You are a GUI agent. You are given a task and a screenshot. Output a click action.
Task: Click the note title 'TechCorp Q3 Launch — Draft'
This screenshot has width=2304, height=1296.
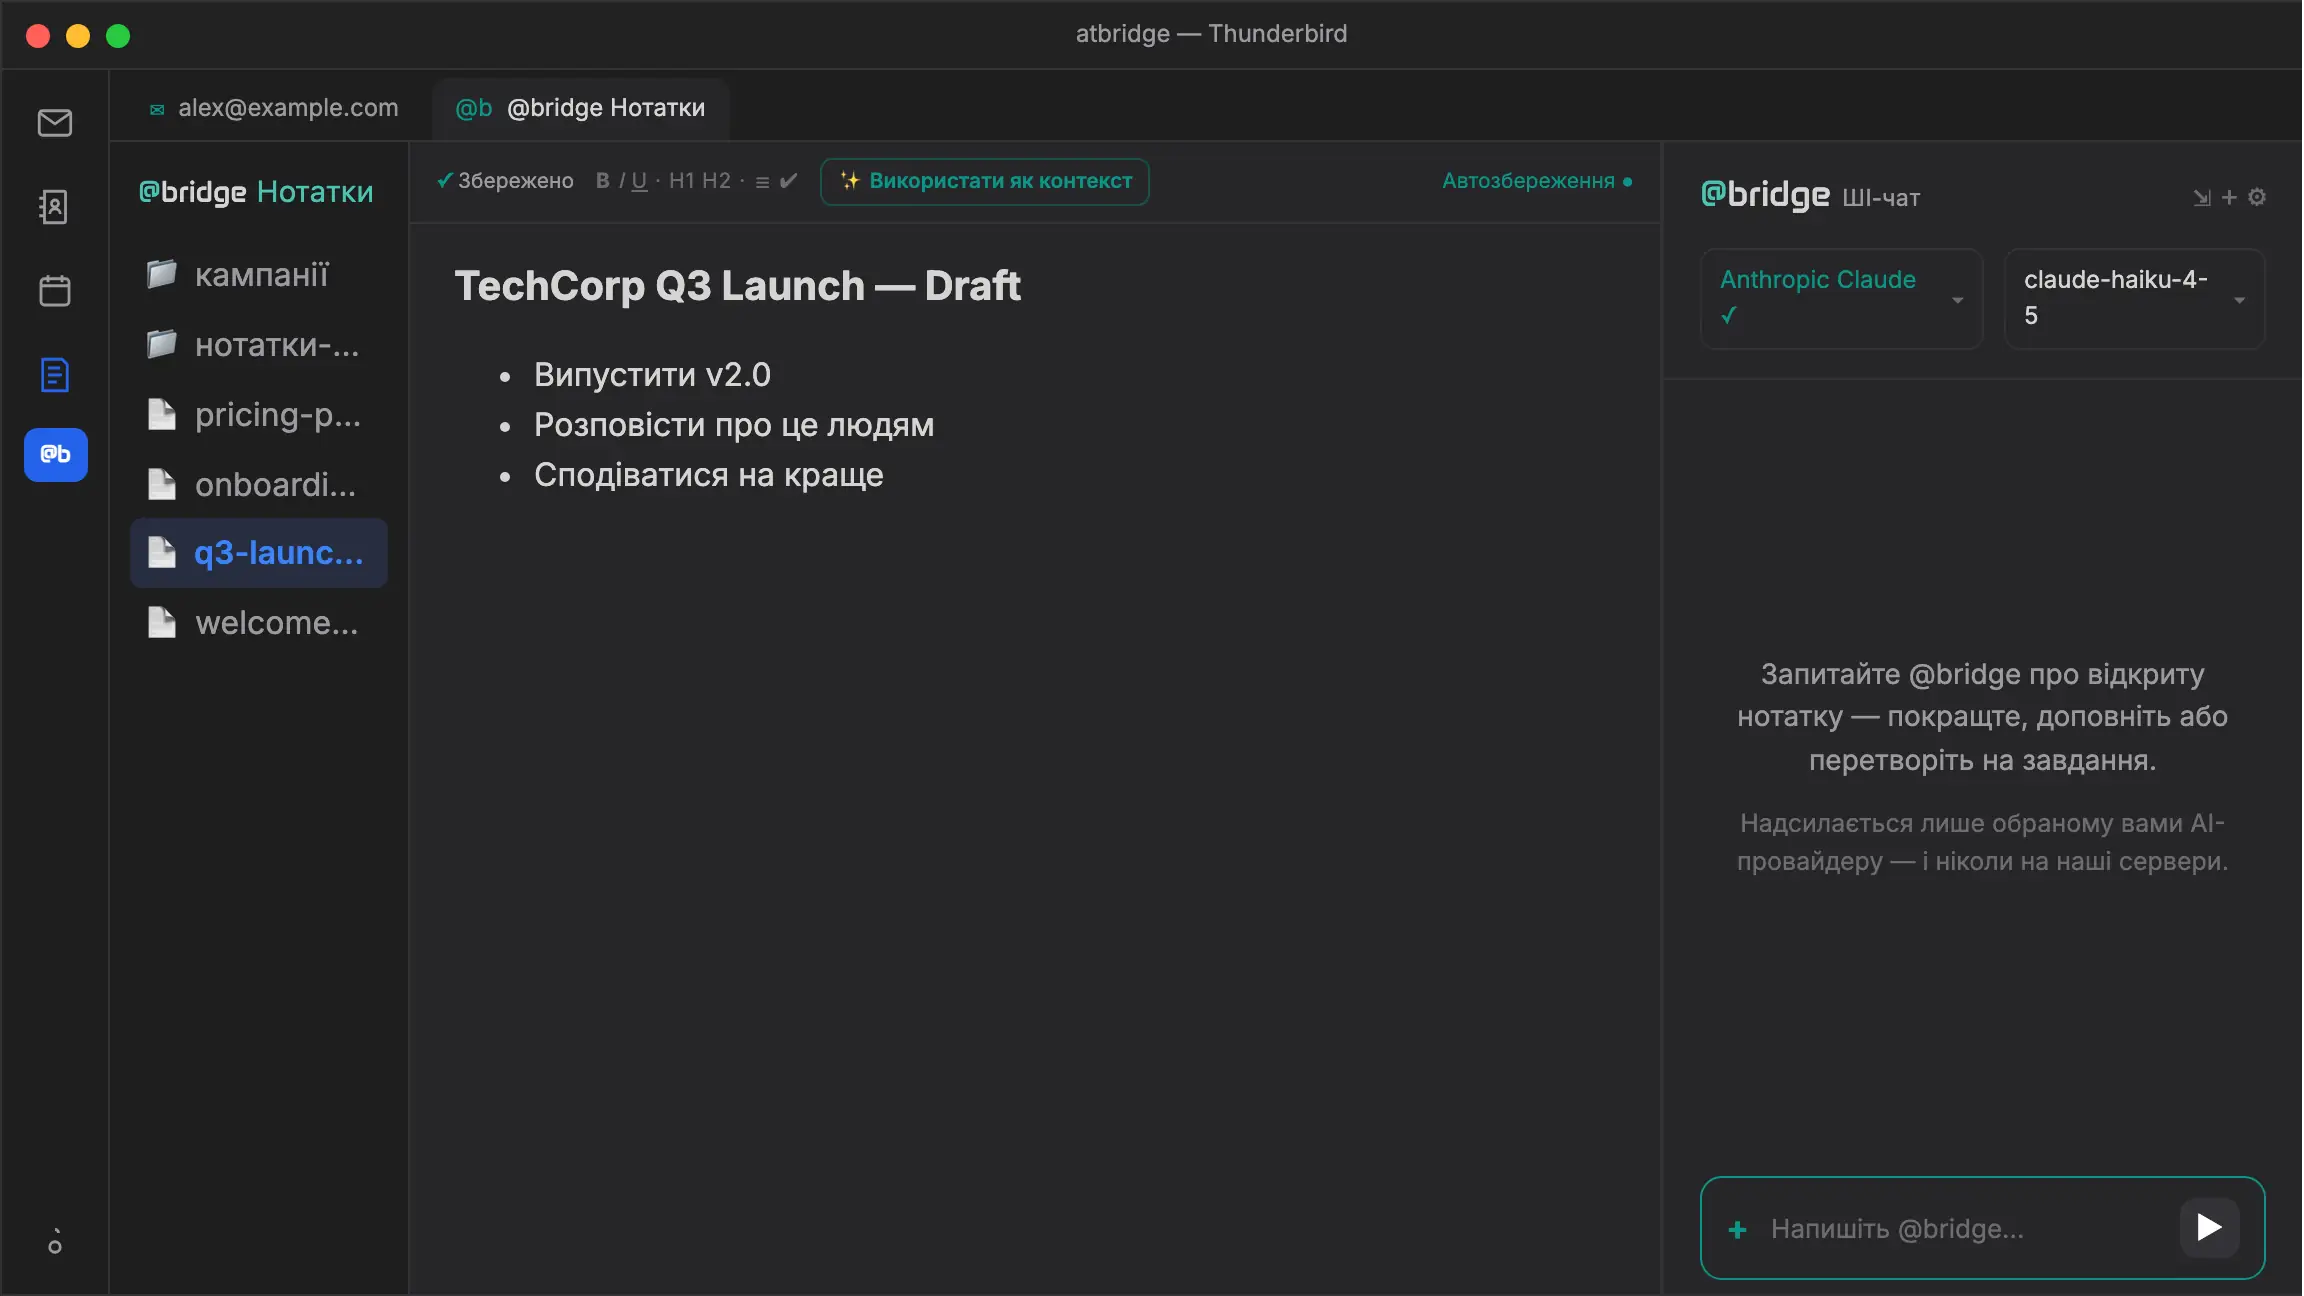[738, 286]
